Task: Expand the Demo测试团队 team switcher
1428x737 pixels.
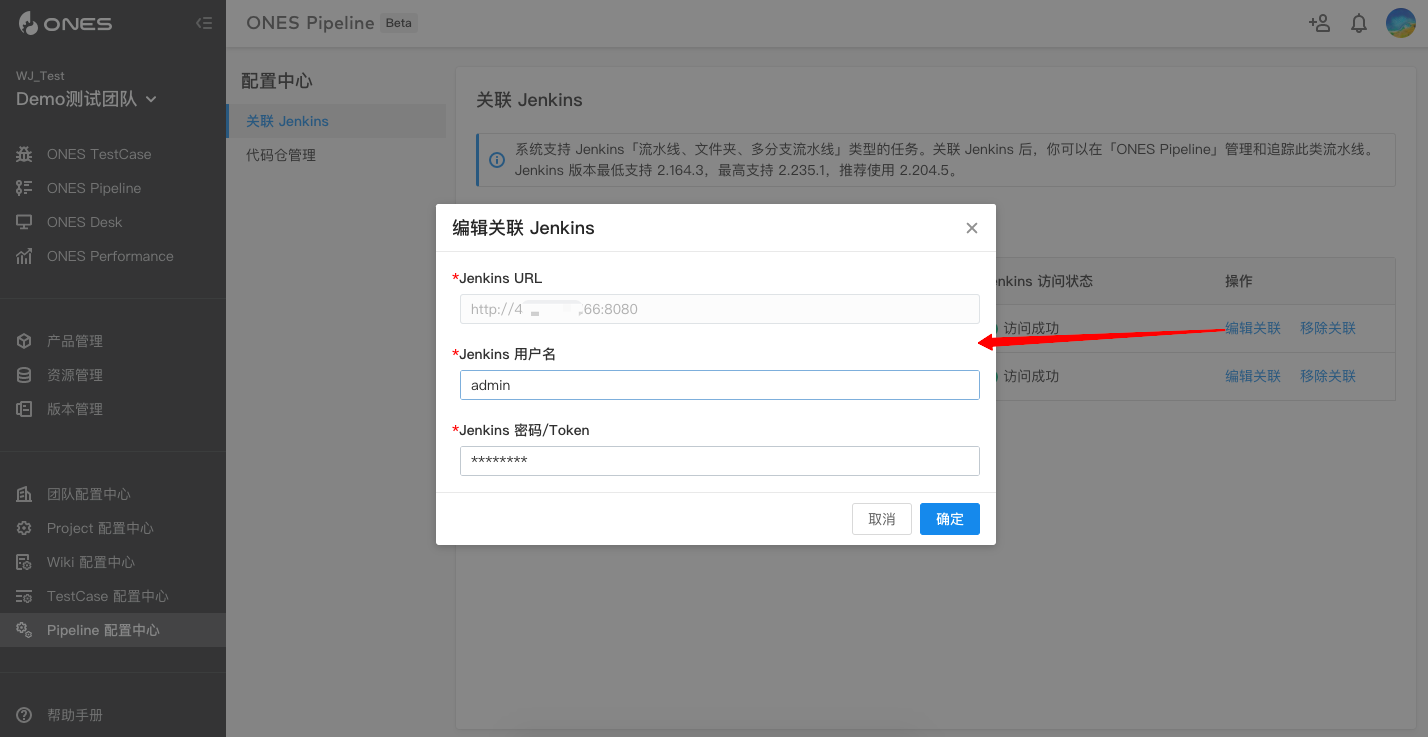Action: click(x=87, y=99)
